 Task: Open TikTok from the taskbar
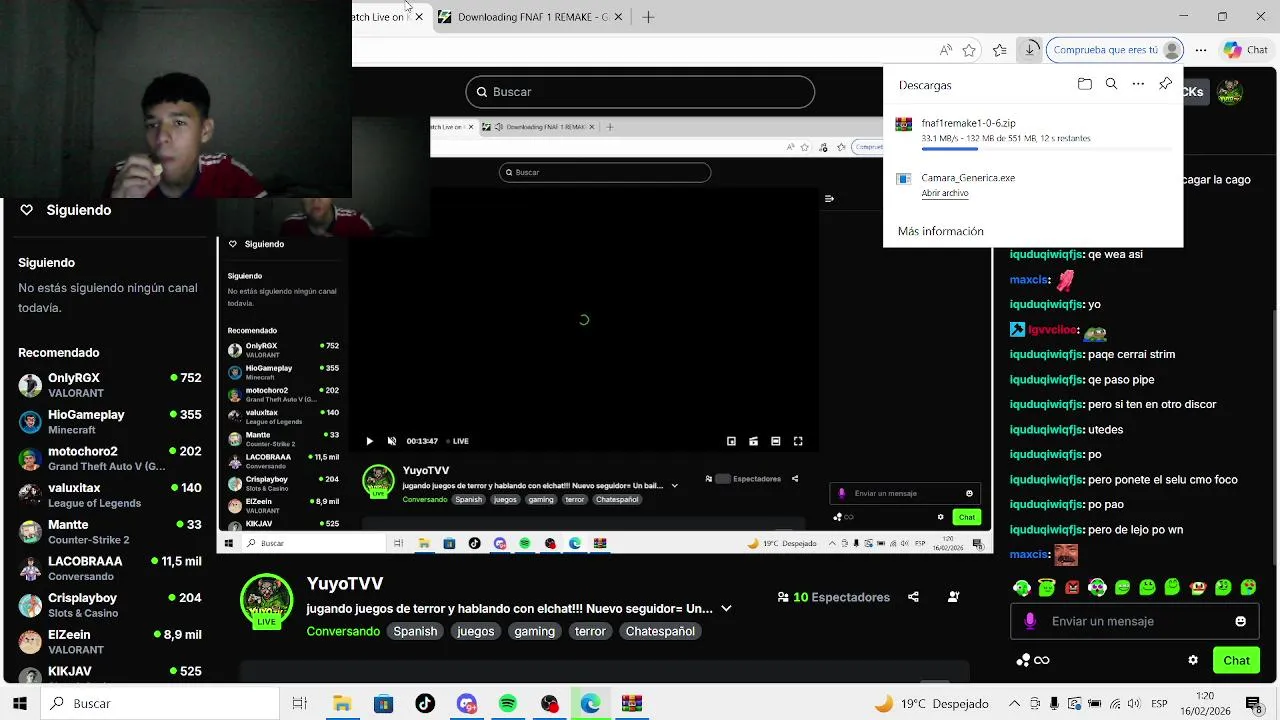click(x=425, y=704)
